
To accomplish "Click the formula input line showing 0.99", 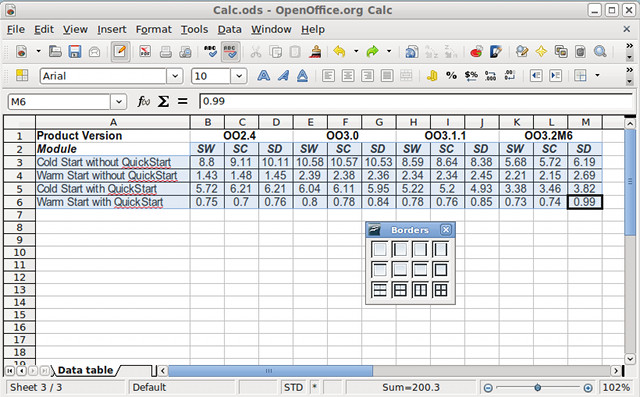I will [416, 101].
